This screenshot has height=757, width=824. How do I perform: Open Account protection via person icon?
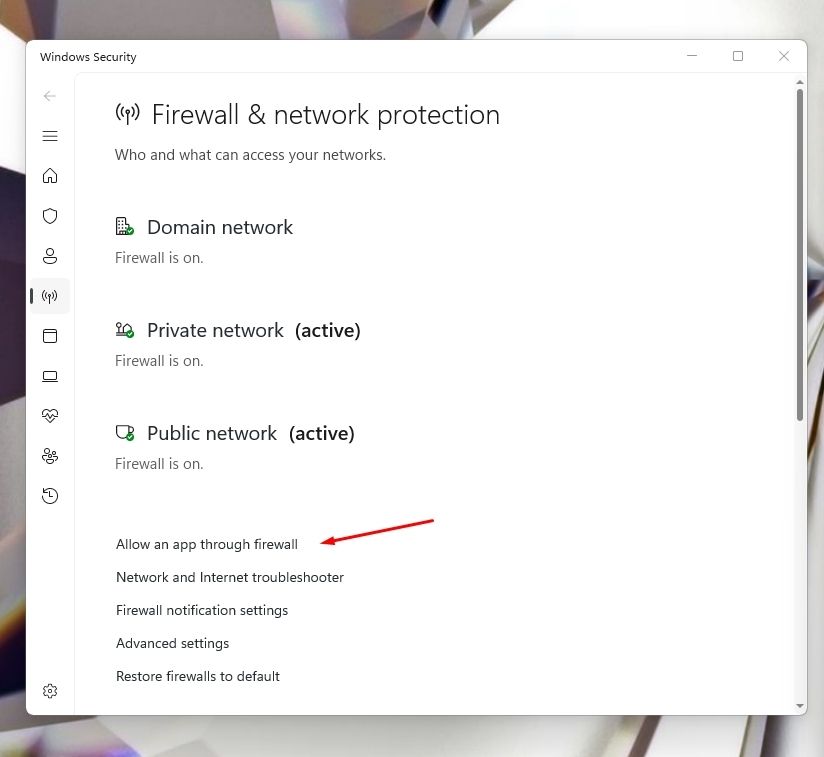click(50, 255)
